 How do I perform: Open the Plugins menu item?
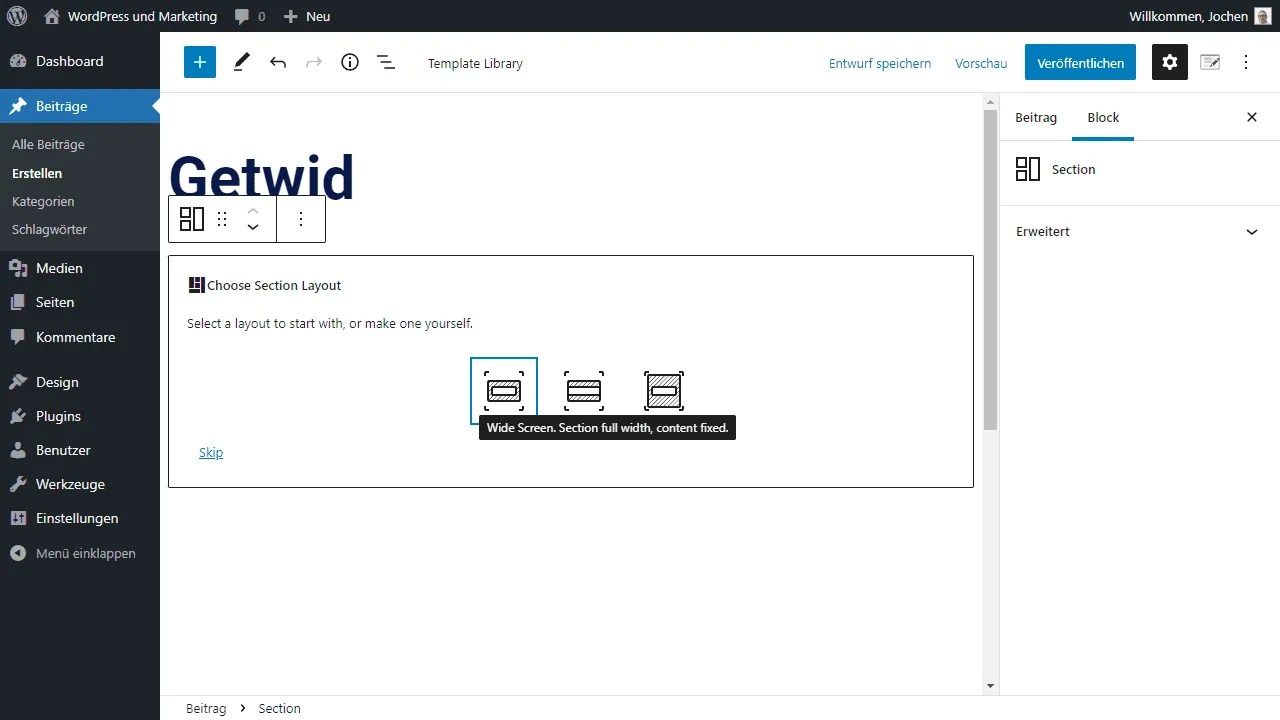tap(80, 416)
